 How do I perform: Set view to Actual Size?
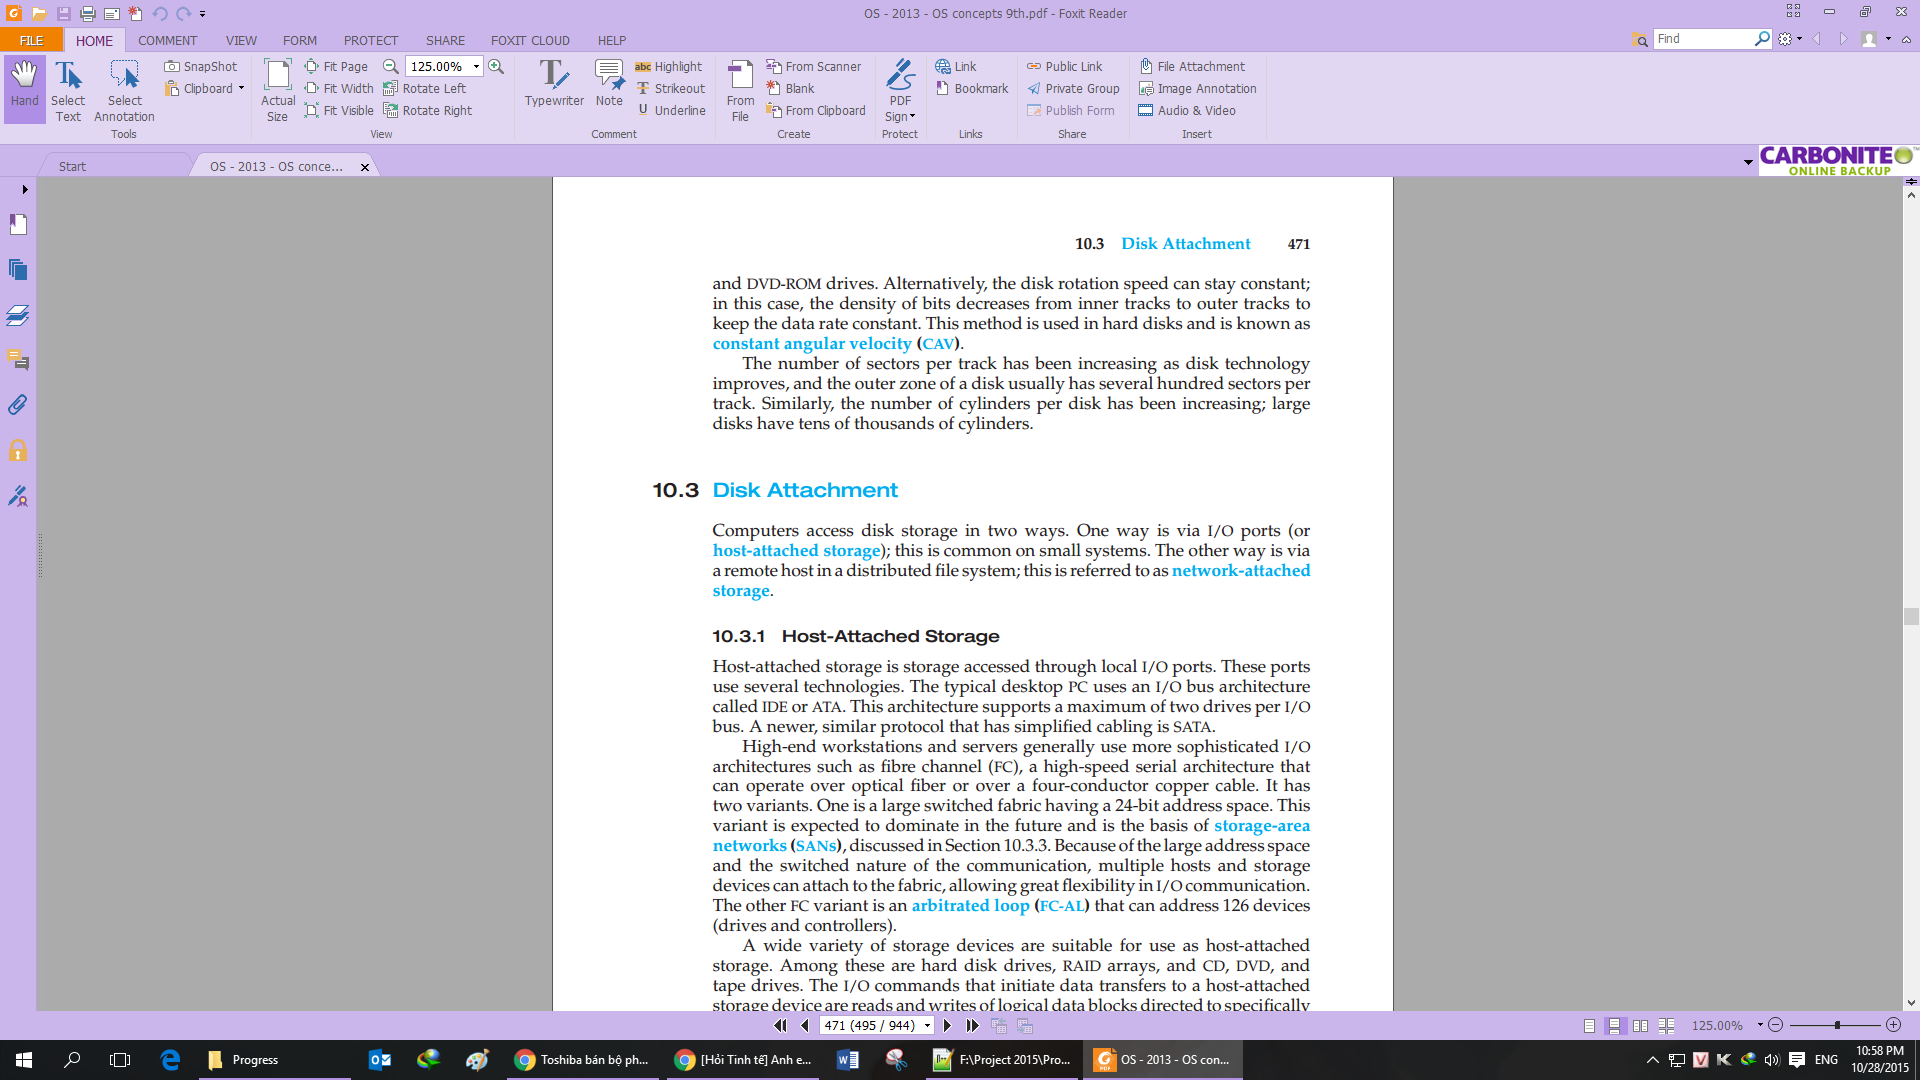[x=277, y=90]
